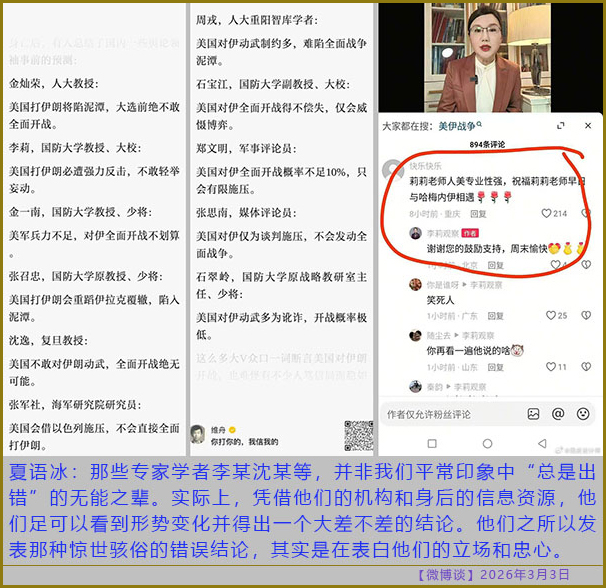Select the line 沈逸，复旦教授
The width and height of the screenshot is (606, 588).
point(48,340)
